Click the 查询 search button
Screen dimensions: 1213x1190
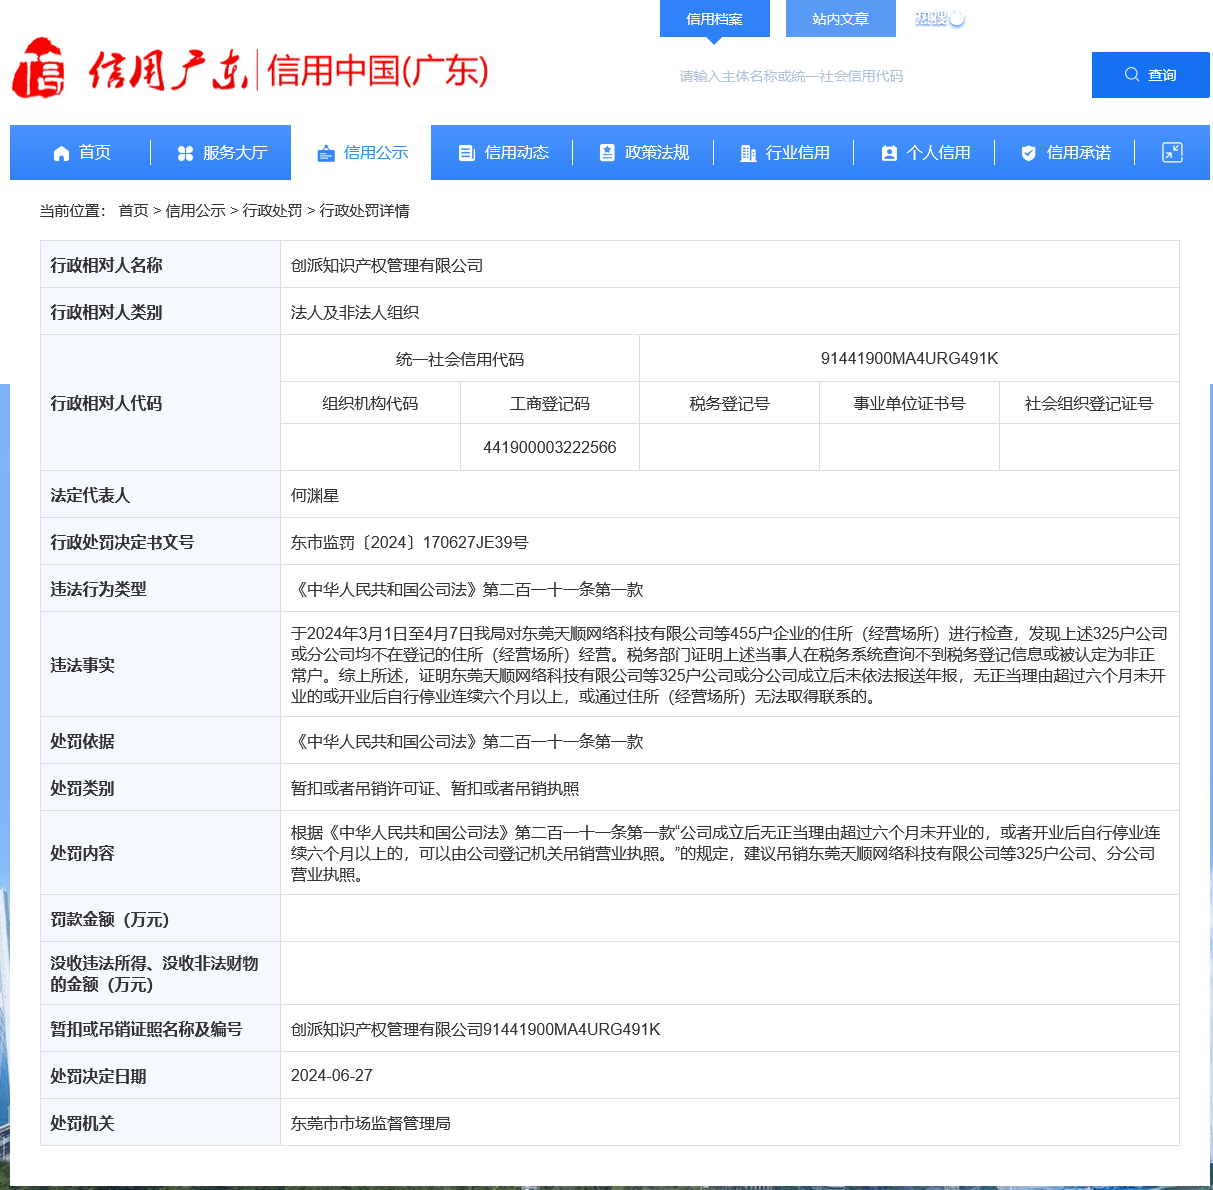1150,75
